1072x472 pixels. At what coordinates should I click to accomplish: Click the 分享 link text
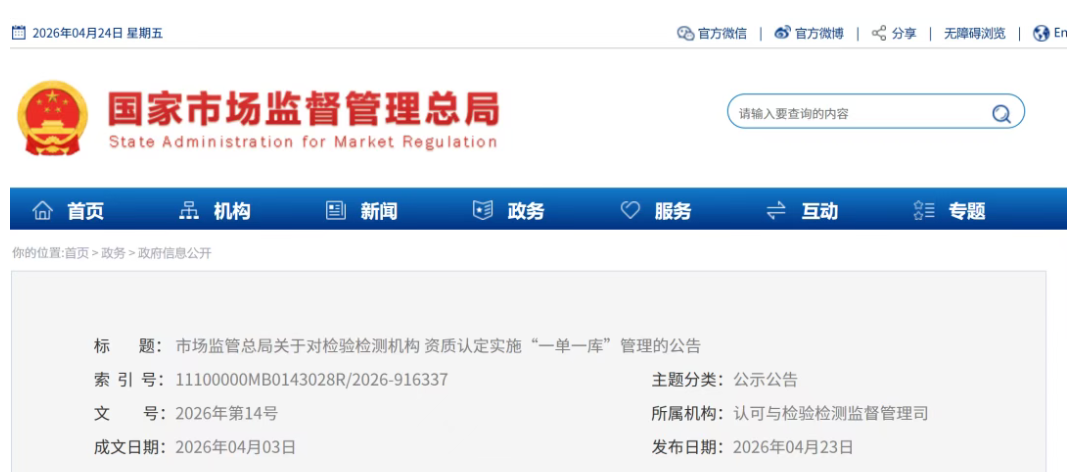[904, 34]
